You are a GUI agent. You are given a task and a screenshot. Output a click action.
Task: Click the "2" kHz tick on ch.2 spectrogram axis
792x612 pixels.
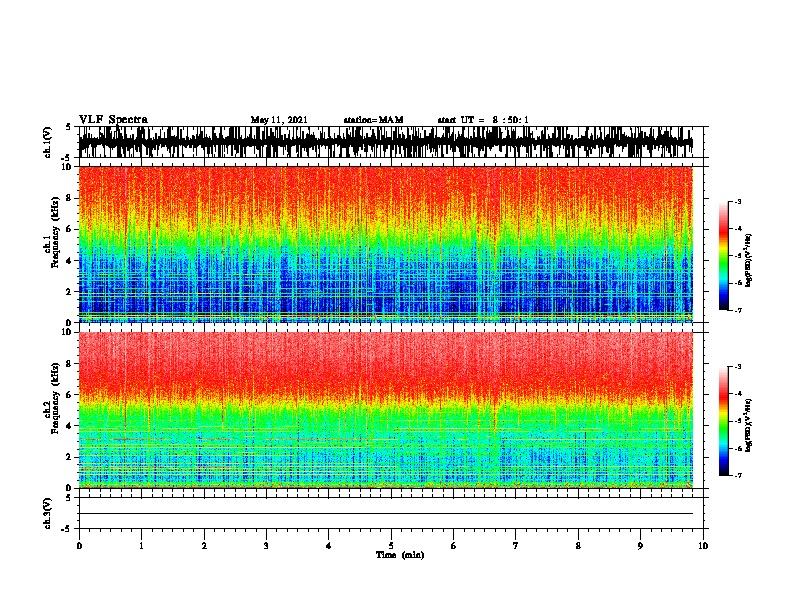(70, 457)
